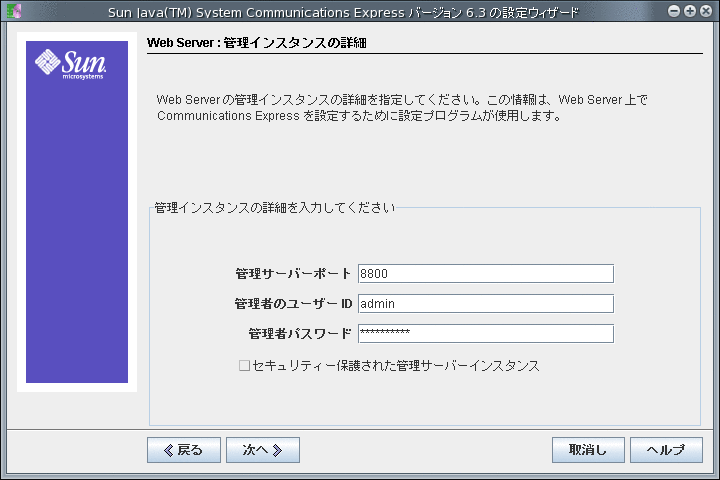Click the 管理者のユーザー ID label
This screenshot has width=720, height=480.
(293, 304)
